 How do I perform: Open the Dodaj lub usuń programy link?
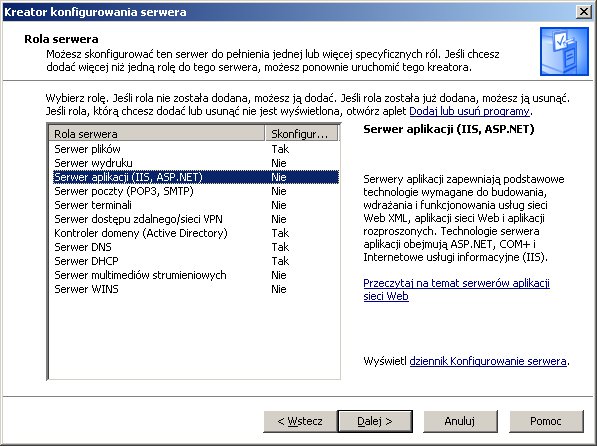[469, 111]
